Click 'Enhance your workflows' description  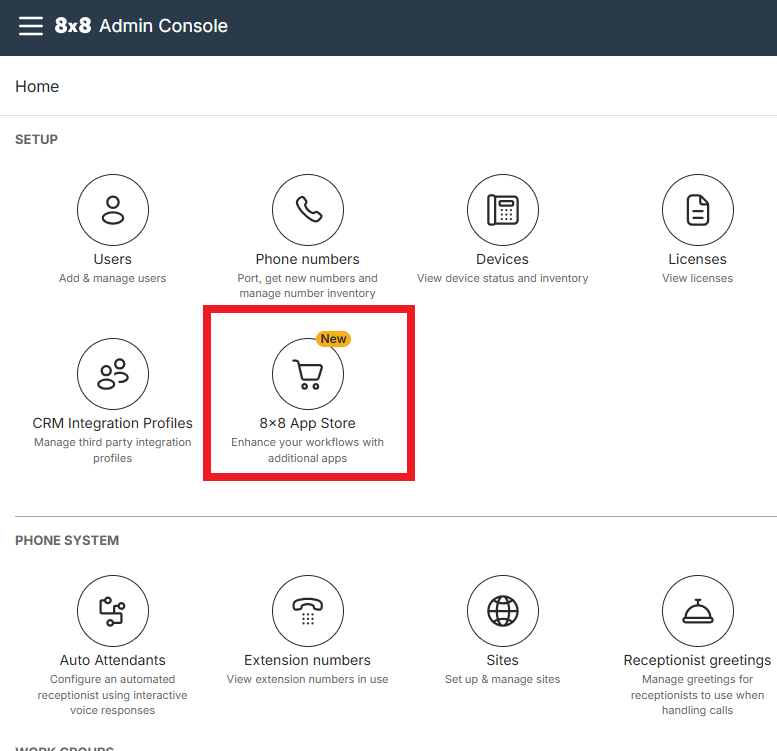[x=307, y=450]
